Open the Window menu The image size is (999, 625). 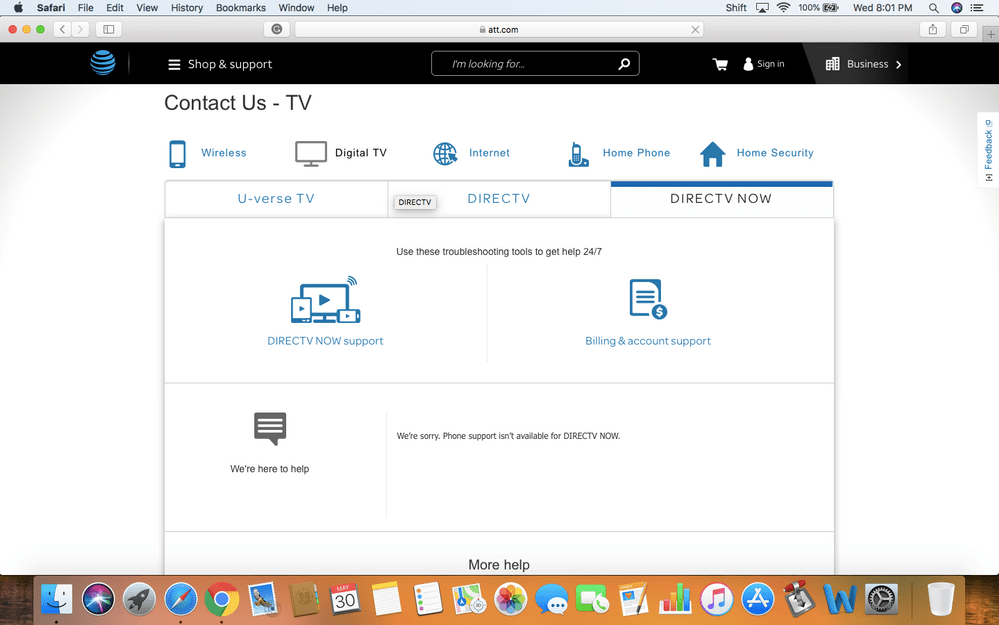click(x=296, y=8)
